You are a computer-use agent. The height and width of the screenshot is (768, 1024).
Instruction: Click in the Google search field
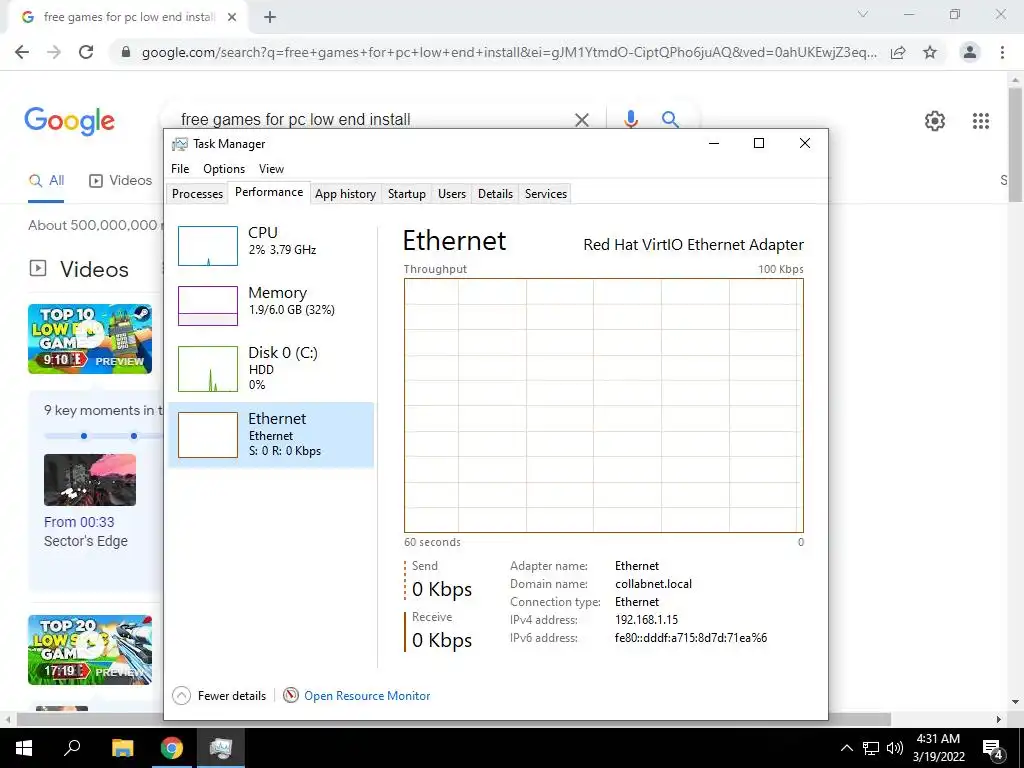[x=372, y=120]
